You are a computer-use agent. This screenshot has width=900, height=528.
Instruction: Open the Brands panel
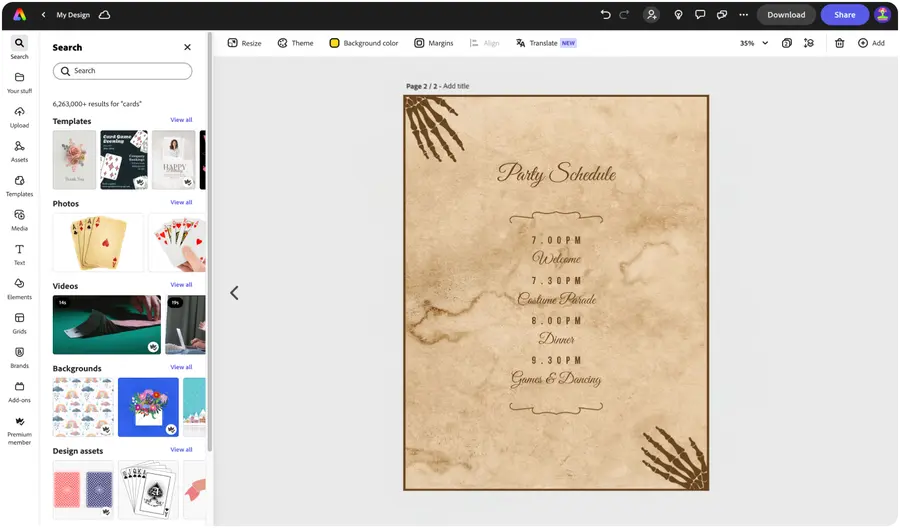click(x=20, y=358)
